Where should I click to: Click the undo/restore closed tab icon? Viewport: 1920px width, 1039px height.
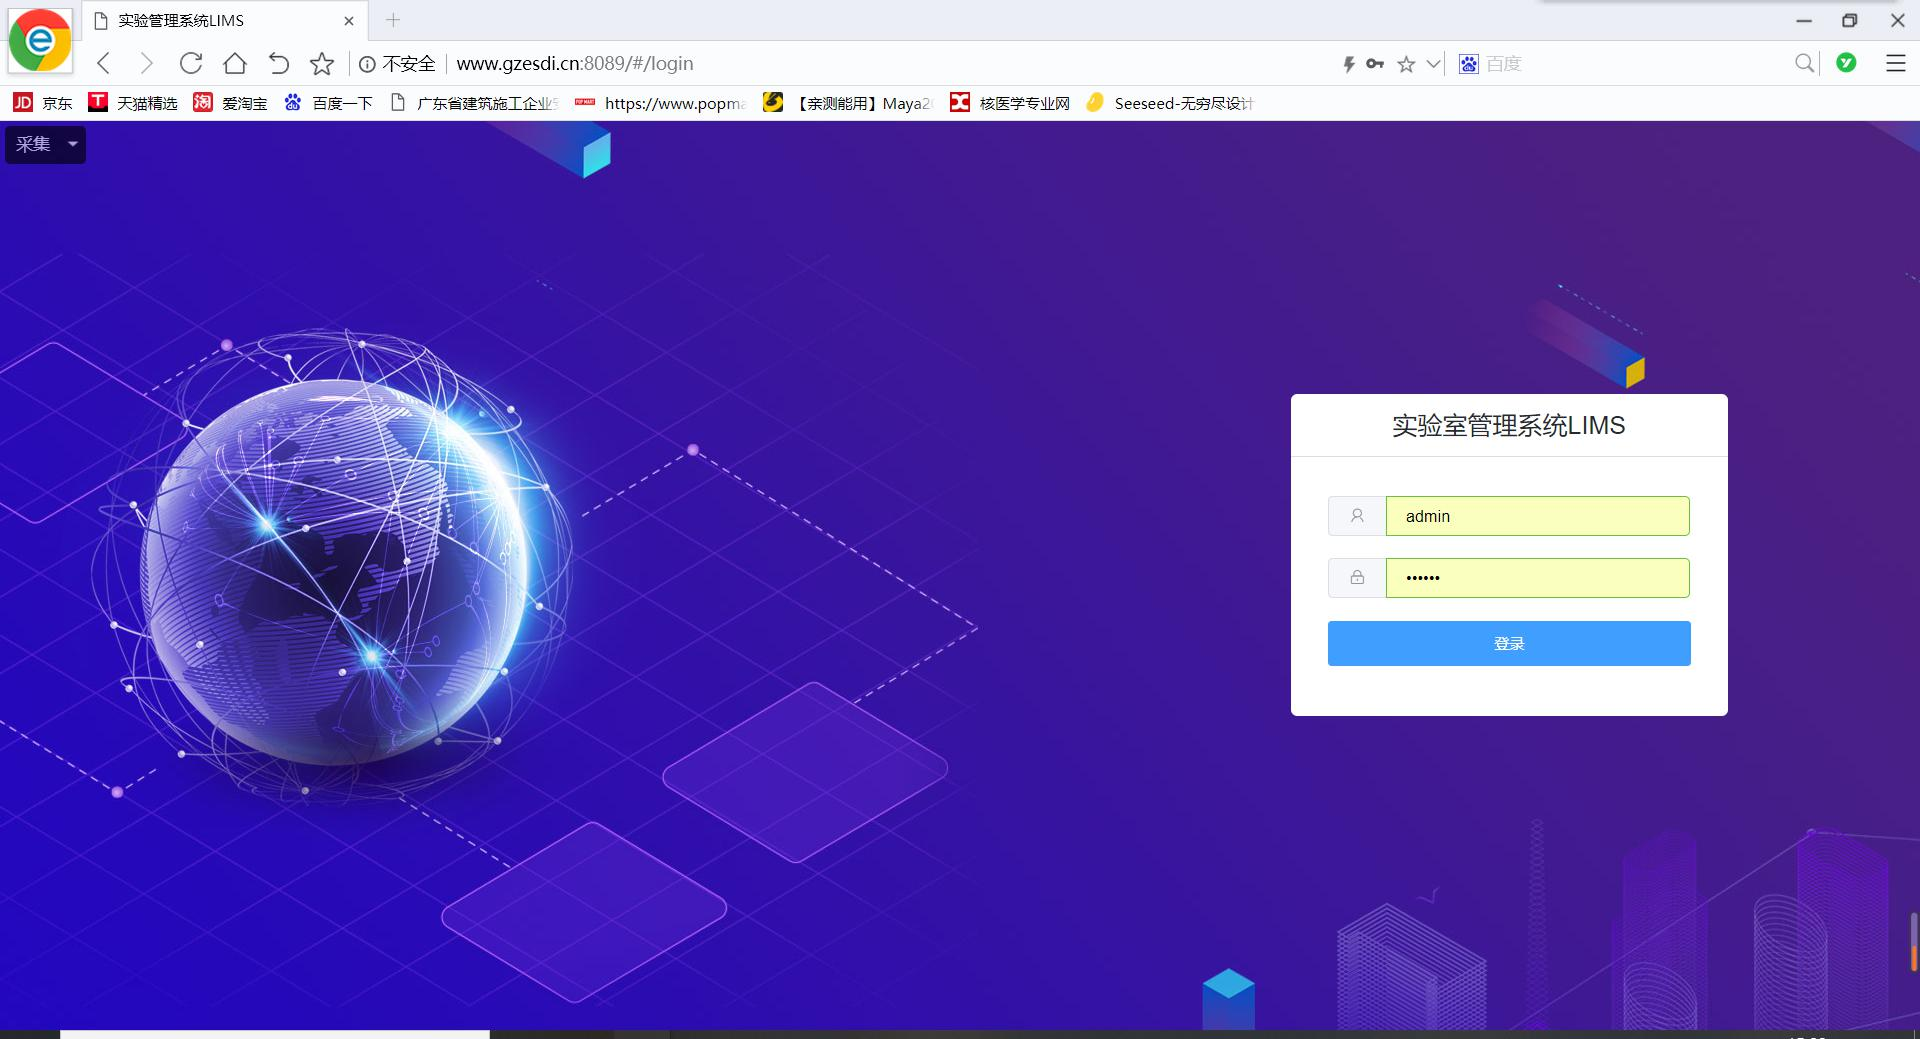(279, 64)
